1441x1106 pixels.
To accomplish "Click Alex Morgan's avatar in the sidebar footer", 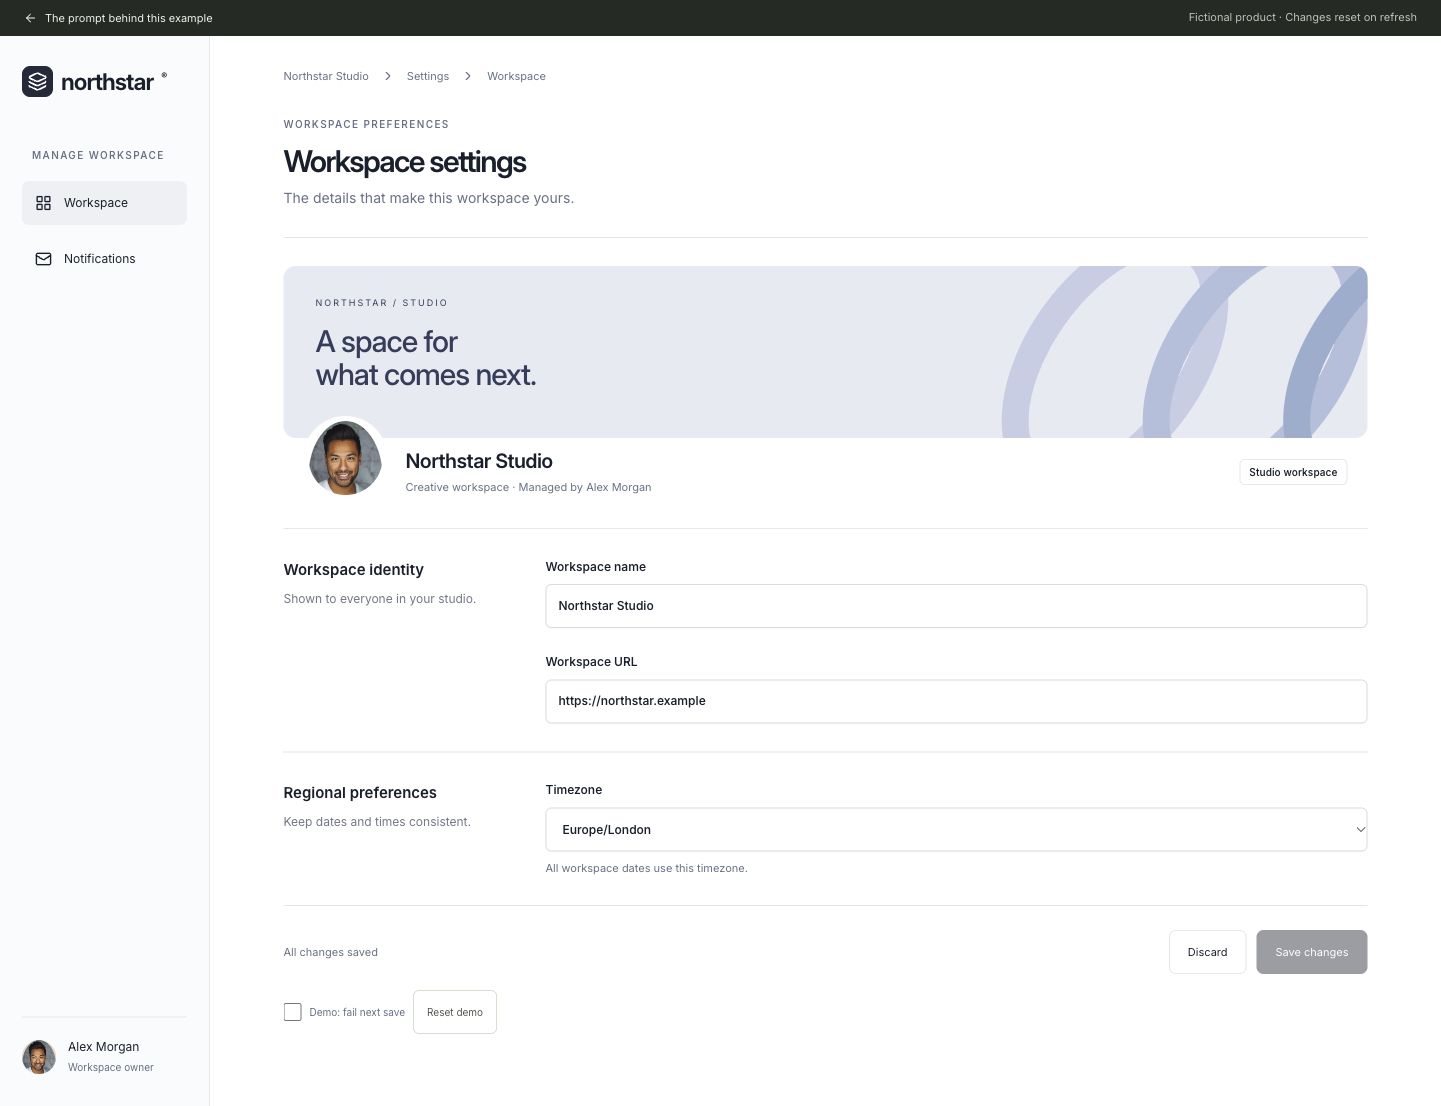I will [39, 1057].
